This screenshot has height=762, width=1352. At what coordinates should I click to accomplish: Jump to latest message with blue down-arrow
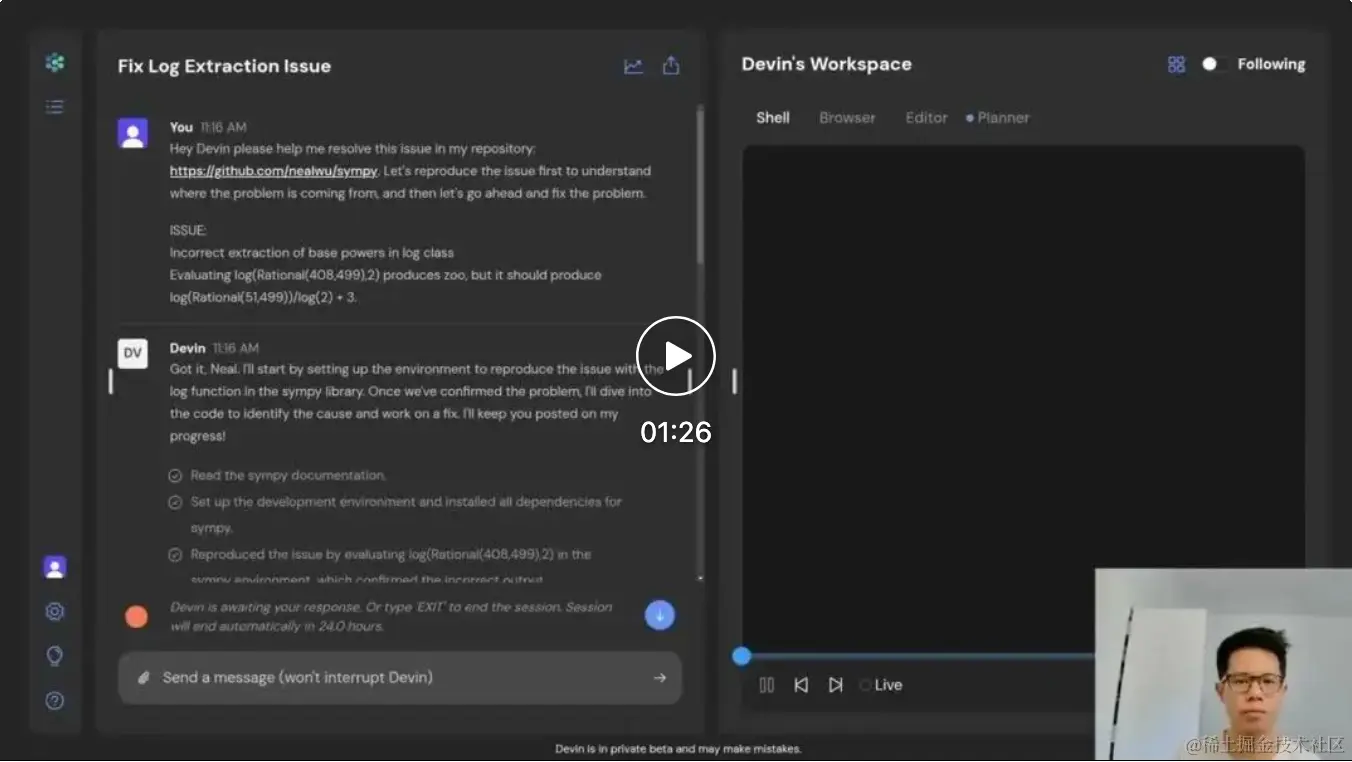click(x=660, y=615)
